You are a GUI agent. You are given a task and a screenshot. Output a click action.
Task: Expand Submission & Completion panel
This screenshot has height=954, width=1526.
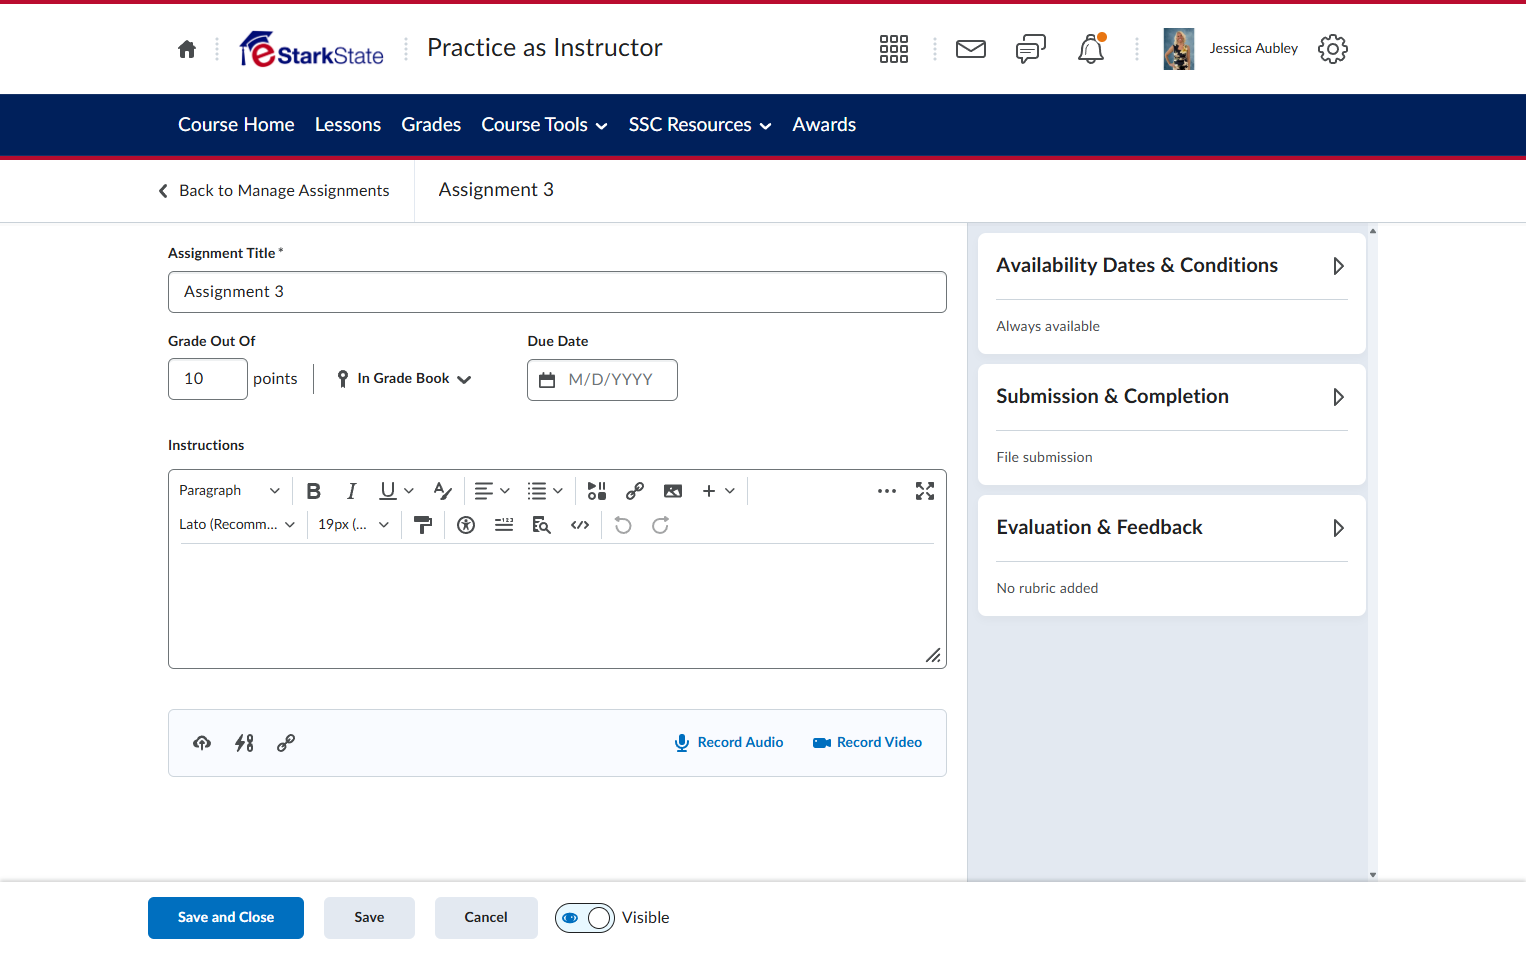[1172, 397]
